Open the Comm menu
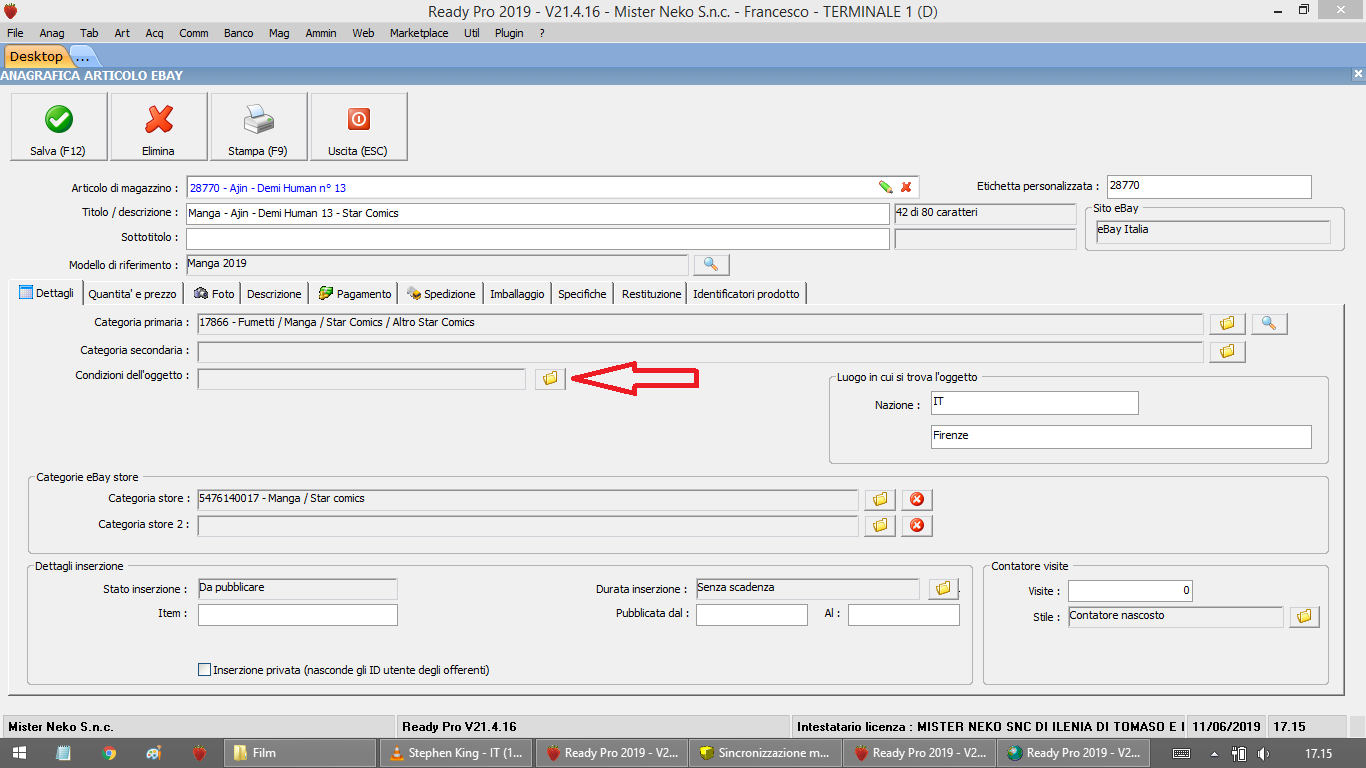The width and height of the screenshot is (1366, 768). [194, 33]
